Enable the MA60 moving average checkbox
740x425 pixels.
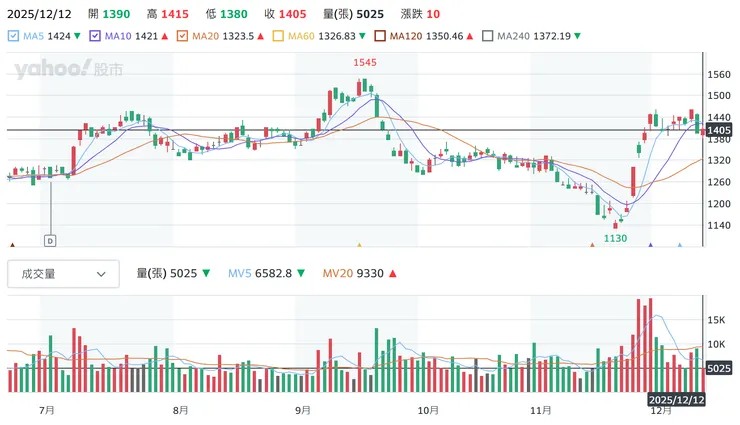tap(279, 36)
